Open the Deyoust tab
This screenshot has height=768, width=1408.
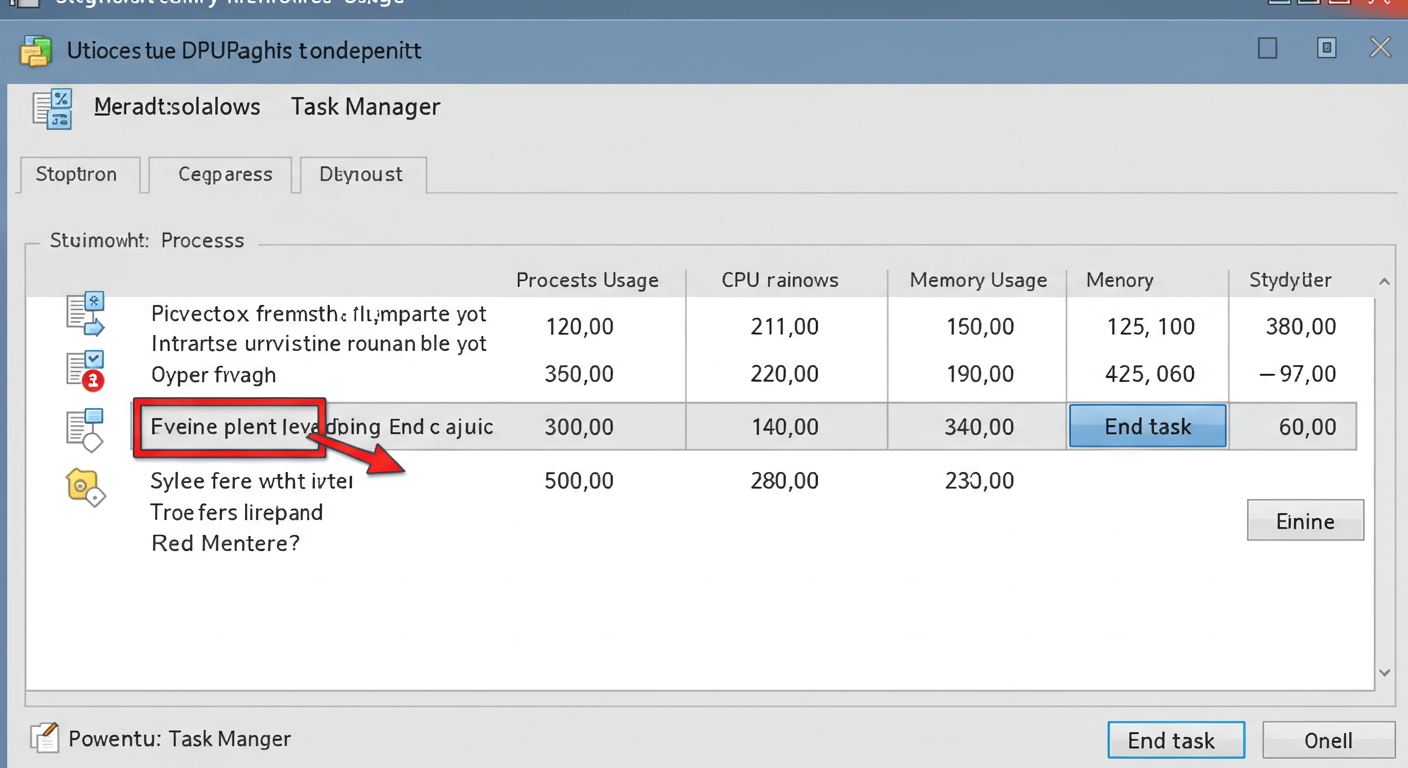tap(362, 174)
